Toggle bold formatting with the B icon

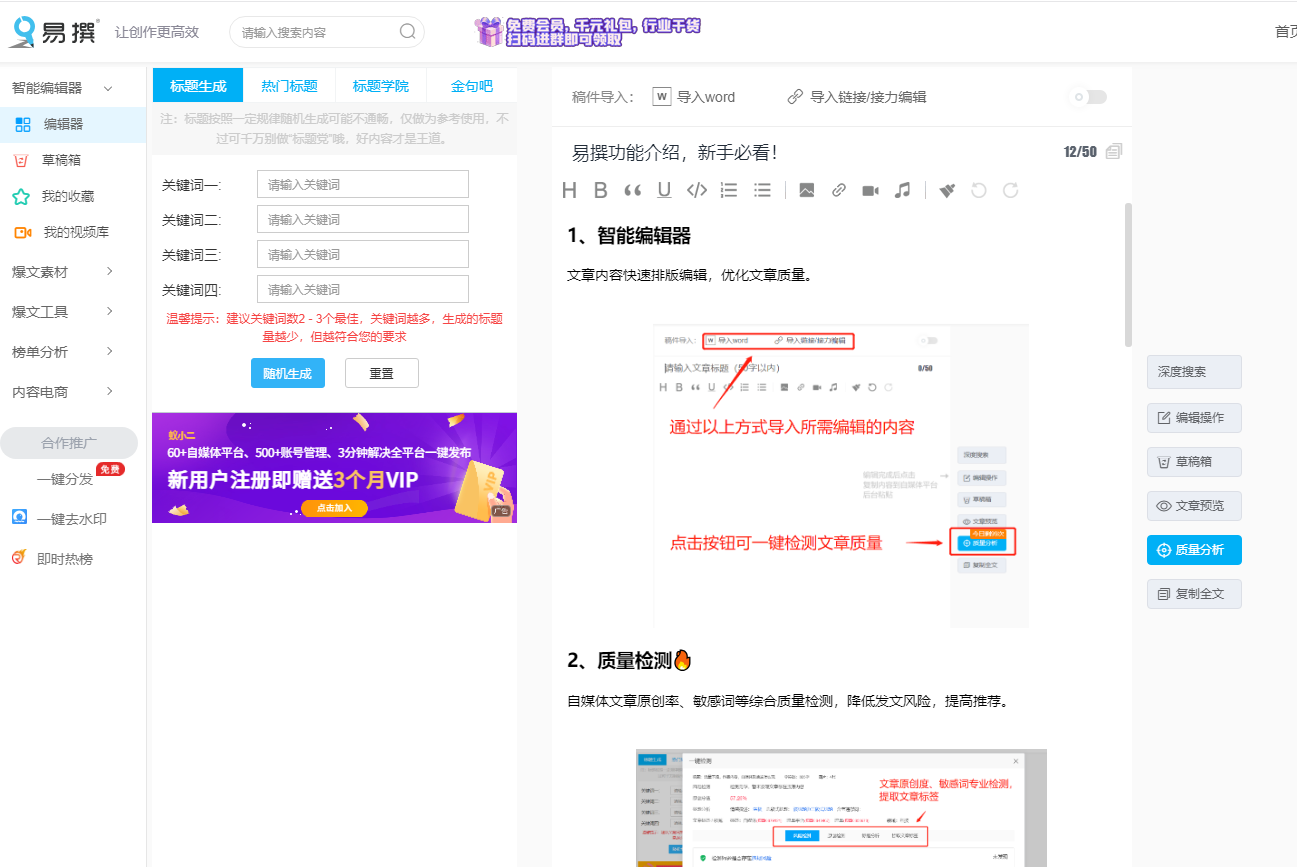point(601,190)
